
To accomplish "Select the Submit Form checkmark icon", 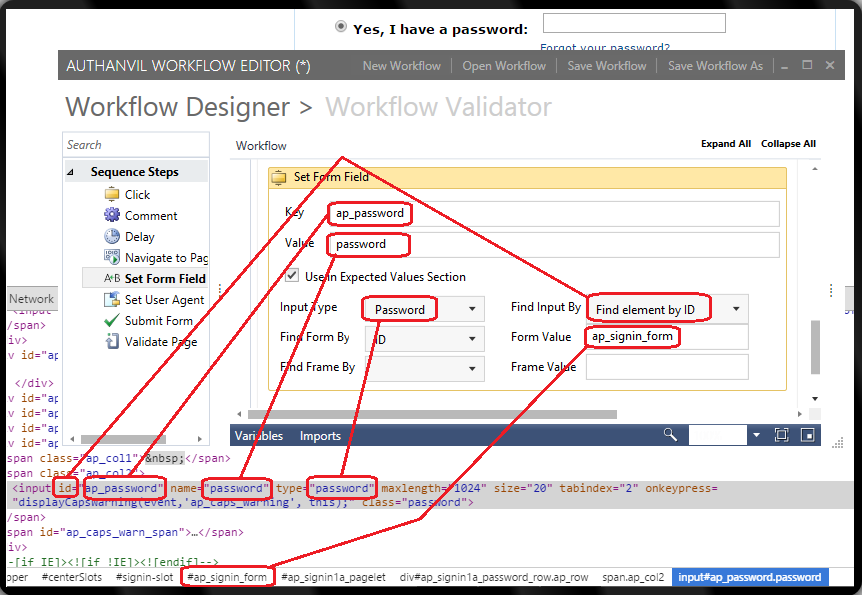I will [112, 320].
